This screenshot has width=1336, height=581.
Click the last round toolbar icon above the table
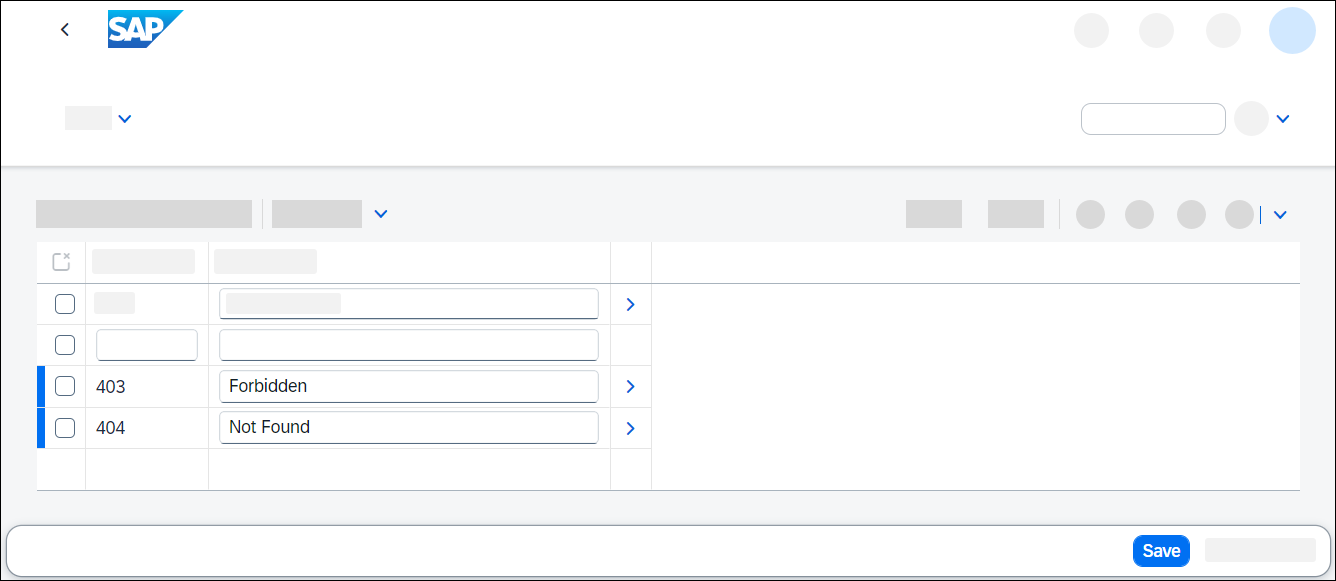pyautogui.click(x=1239, y=214)
